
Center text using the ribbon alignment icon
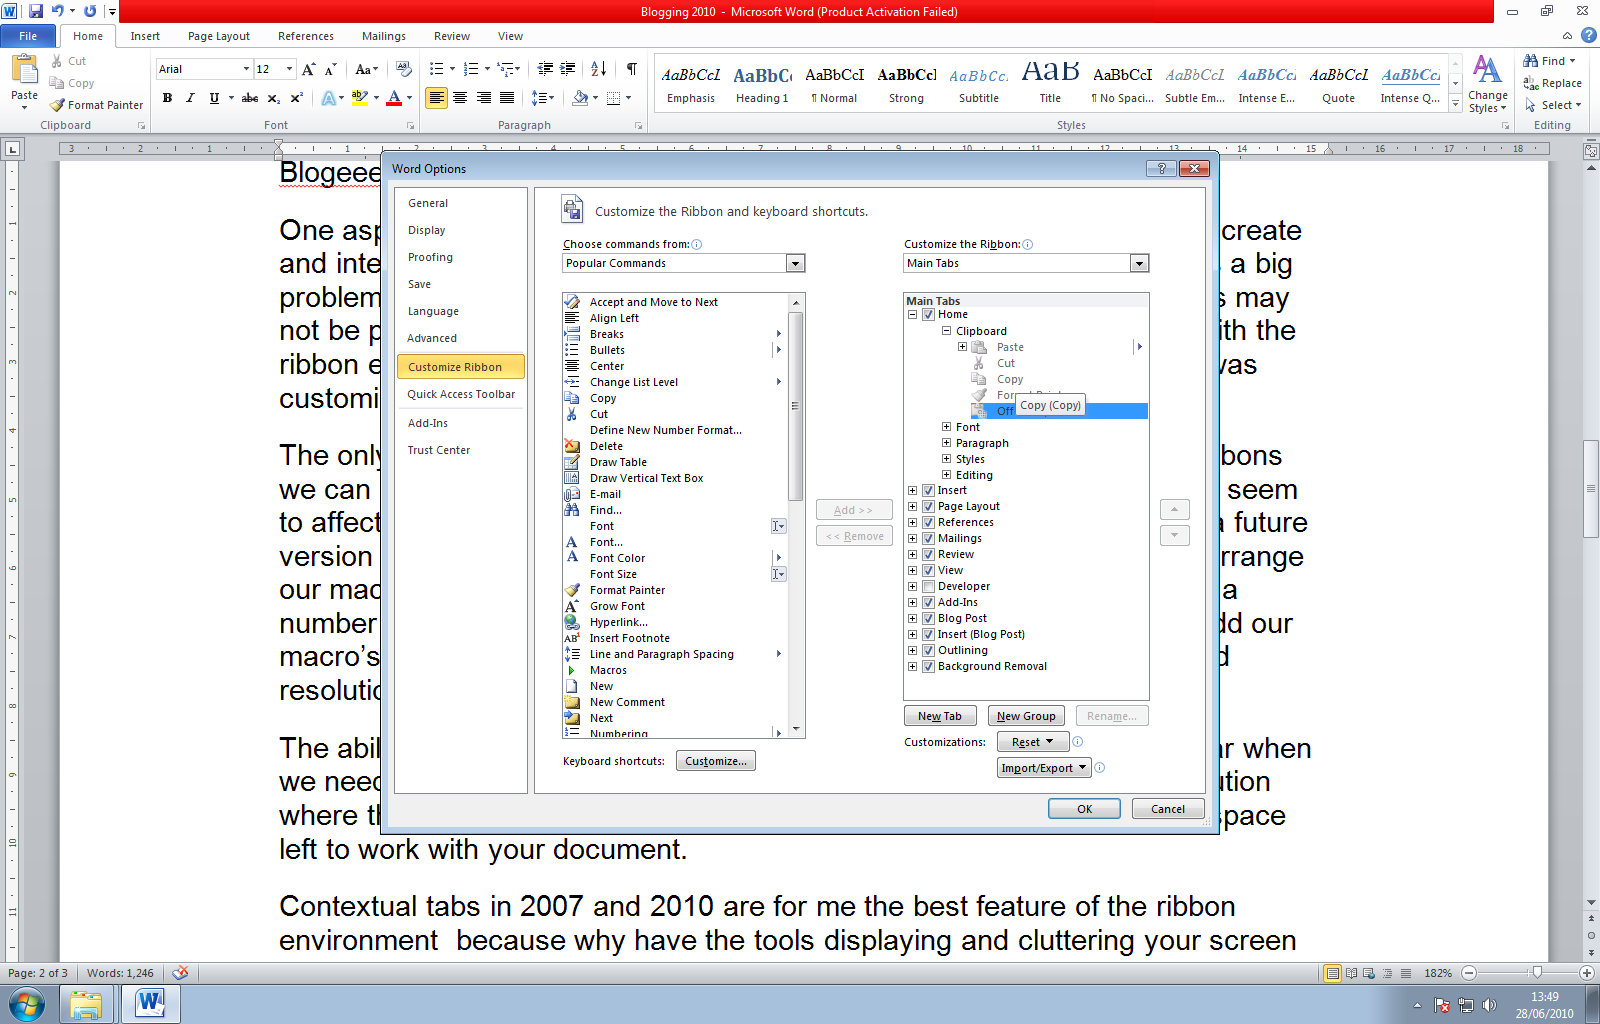(460, 98)
